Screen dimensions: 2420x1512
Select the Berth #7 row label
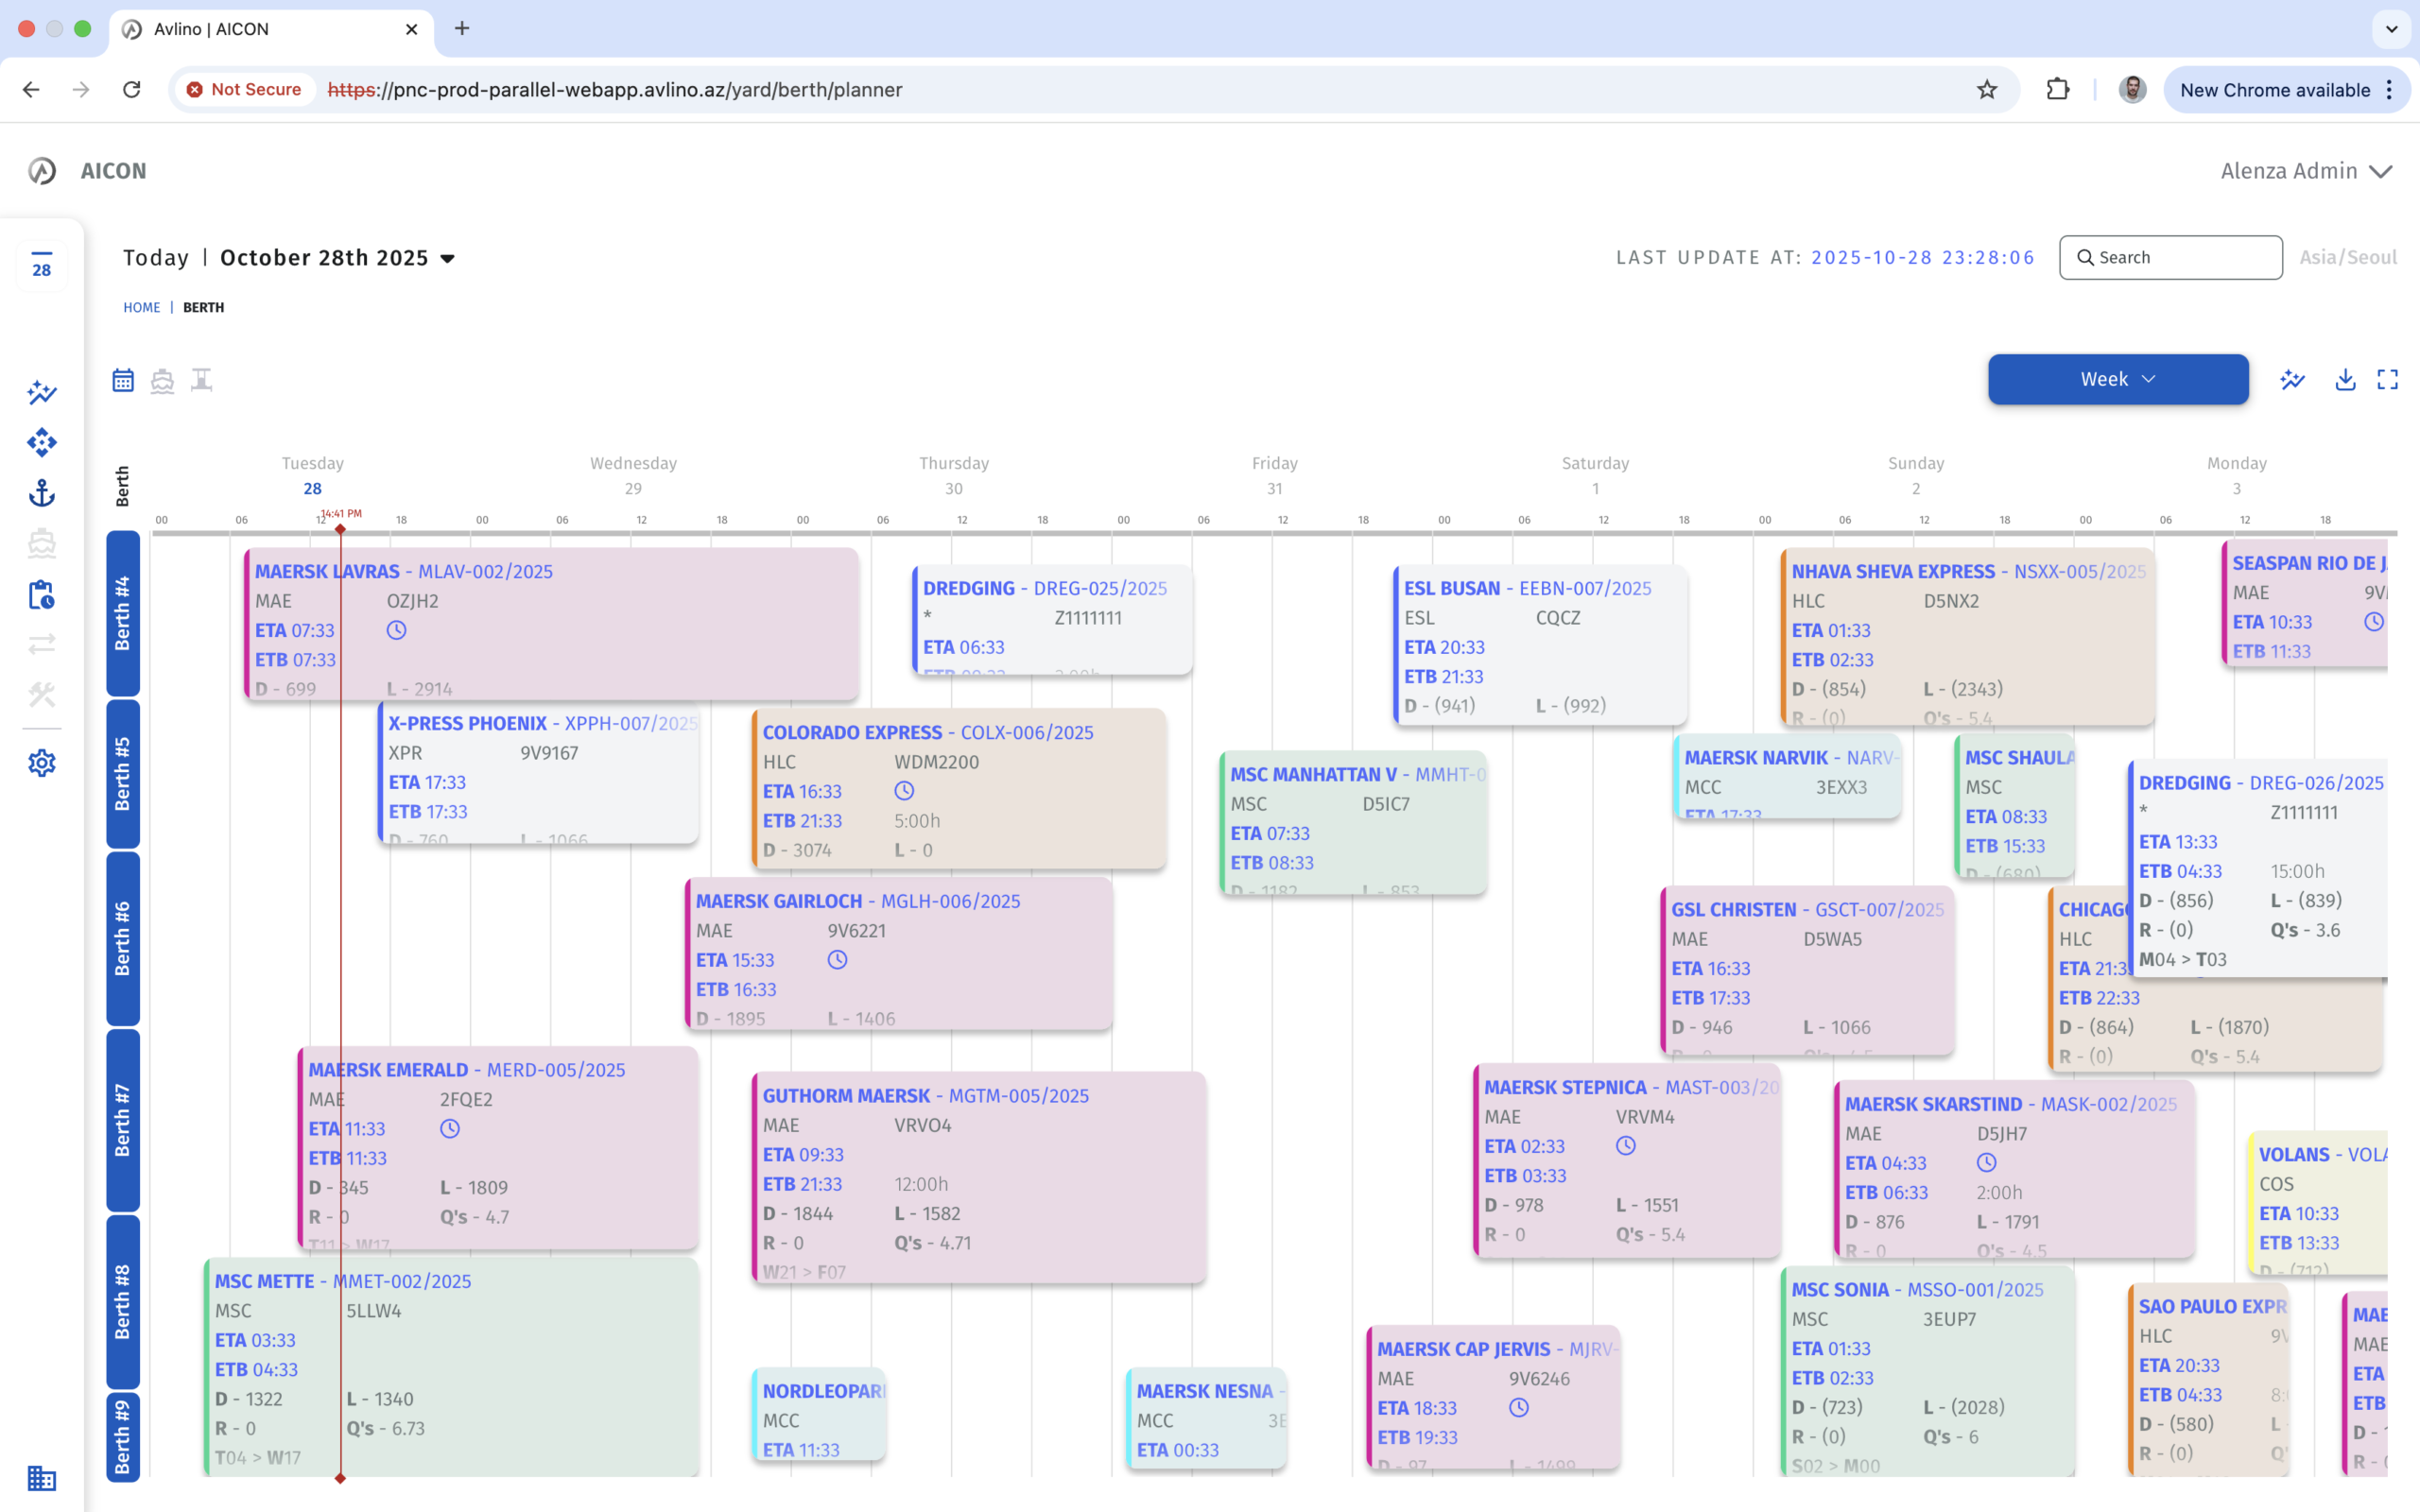[123, 1120]
